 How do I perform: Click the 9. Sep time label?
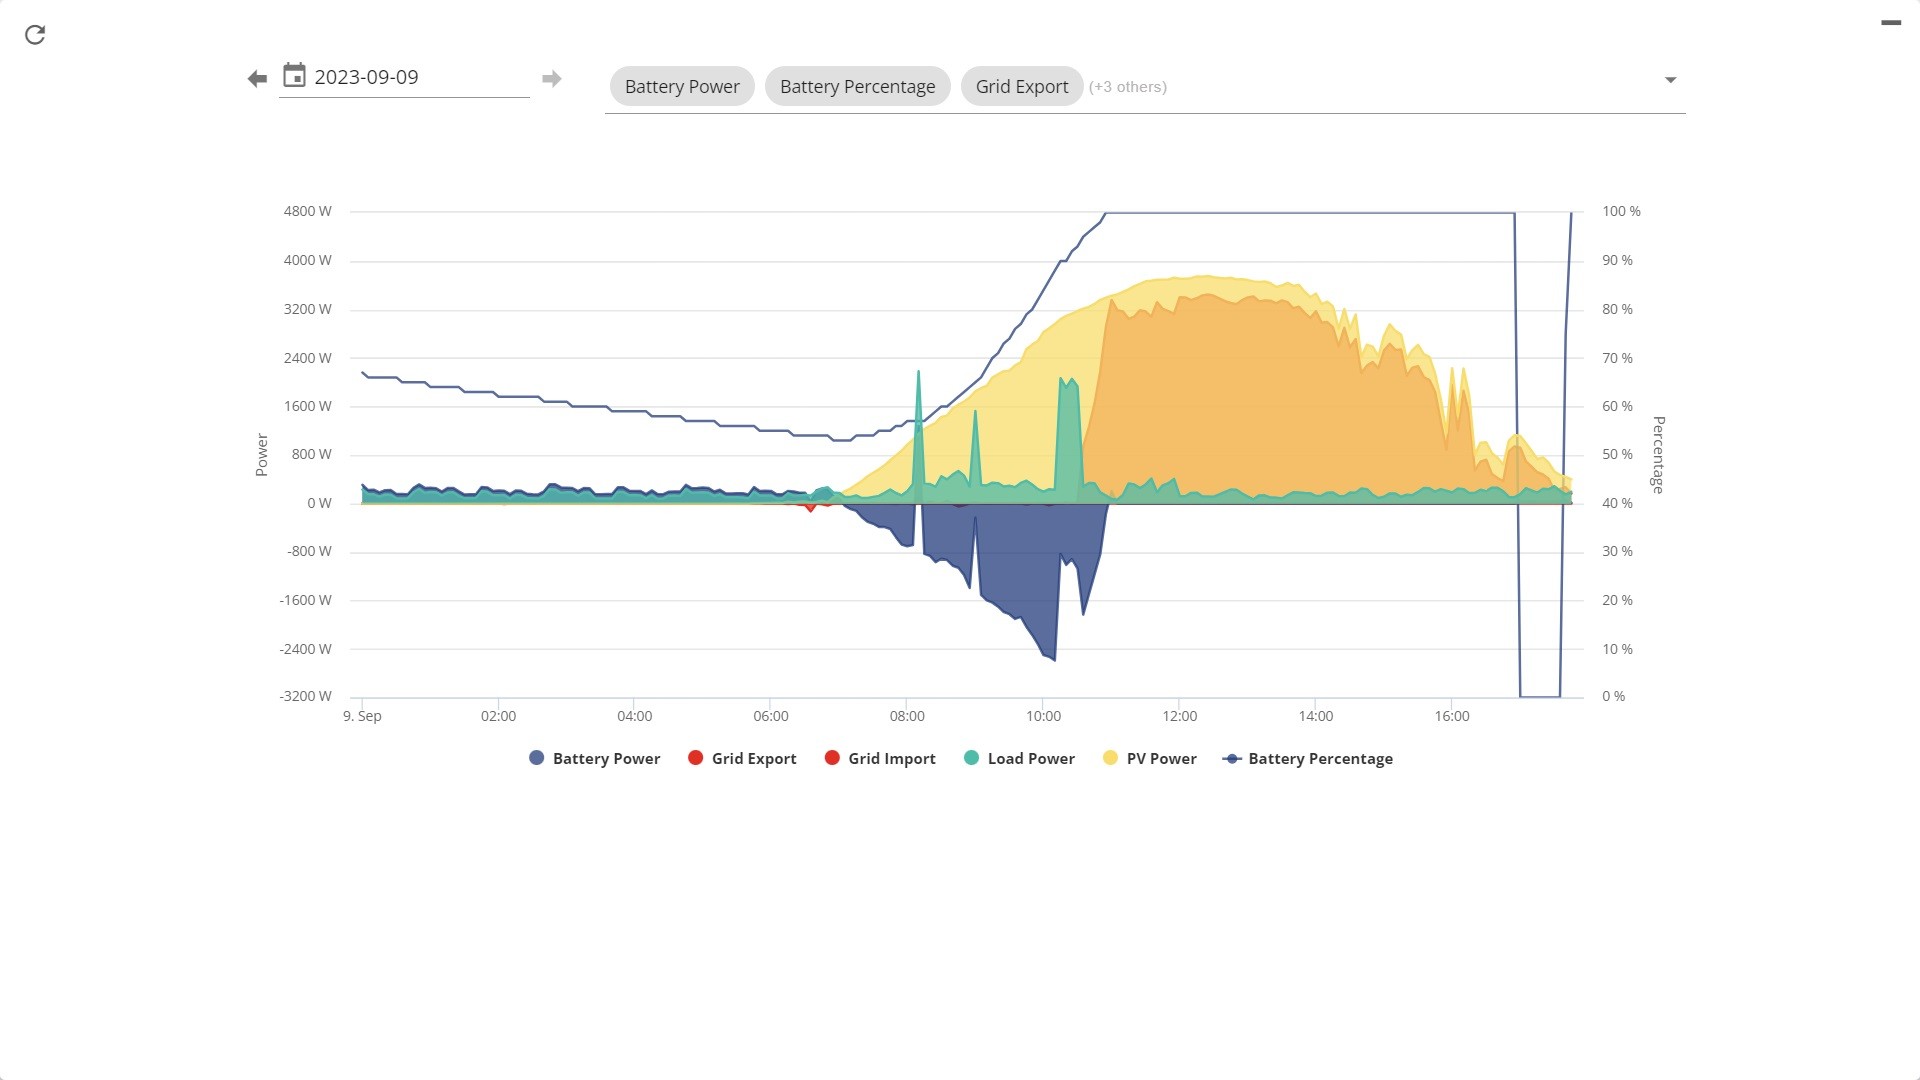tap(362, 717)
